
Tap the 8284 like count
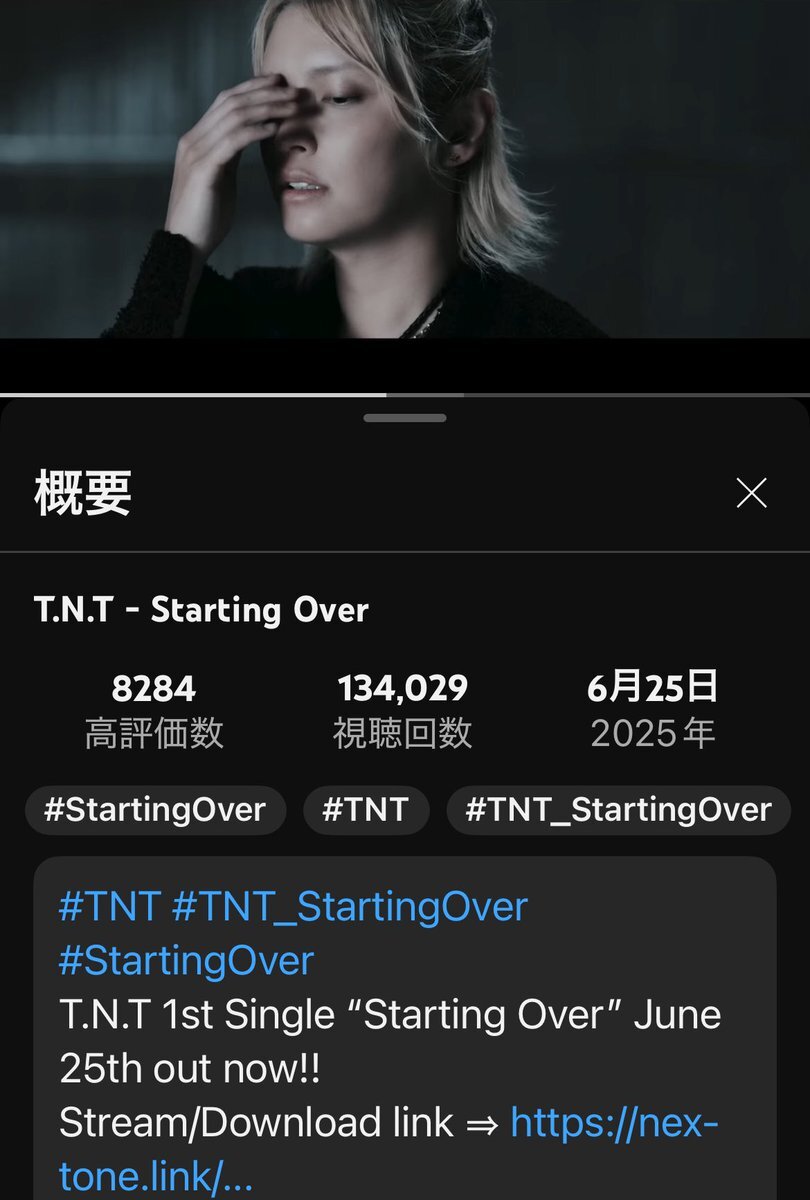click(154, 688)
